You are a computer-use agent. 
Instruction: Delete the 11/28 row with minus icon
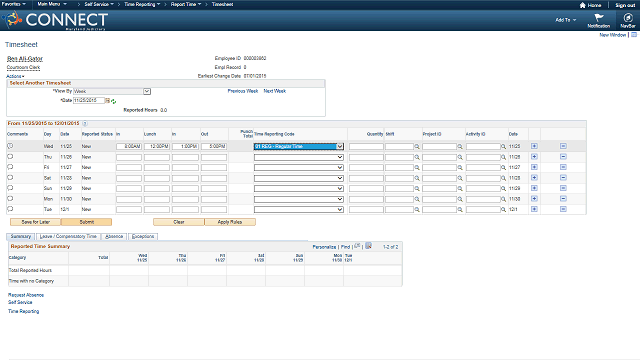[563, 178]
